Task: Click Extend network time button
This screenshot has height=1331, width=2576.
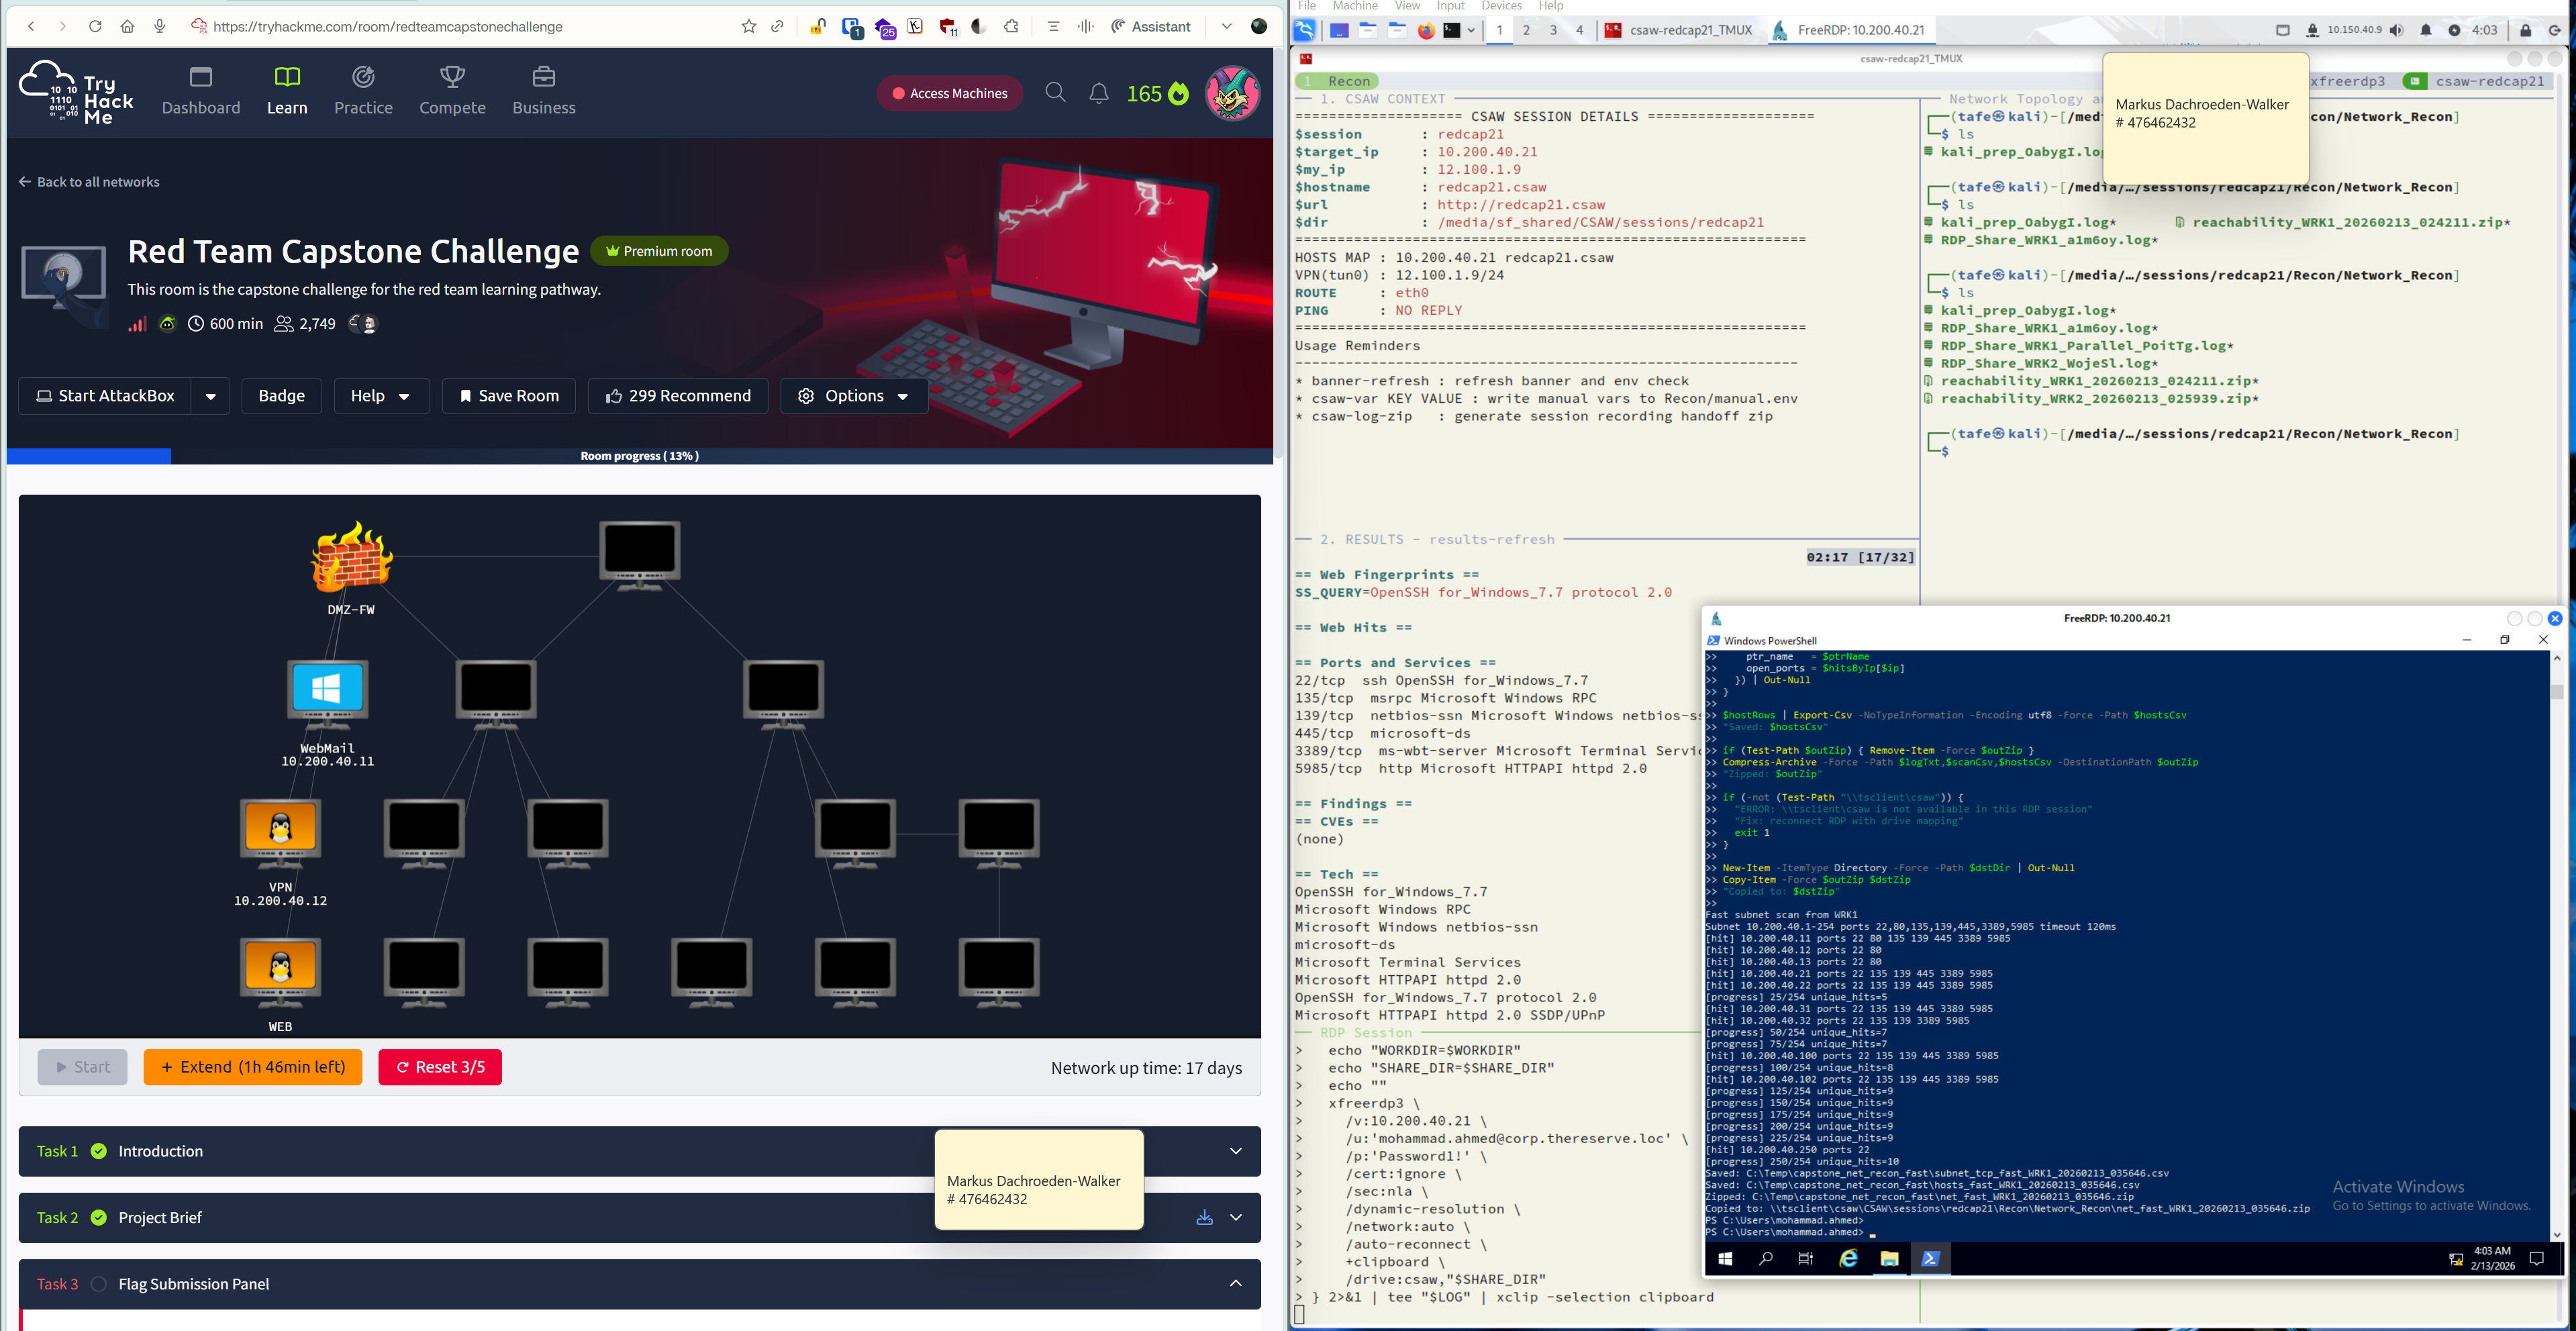Action: (x=253, y=1067)
